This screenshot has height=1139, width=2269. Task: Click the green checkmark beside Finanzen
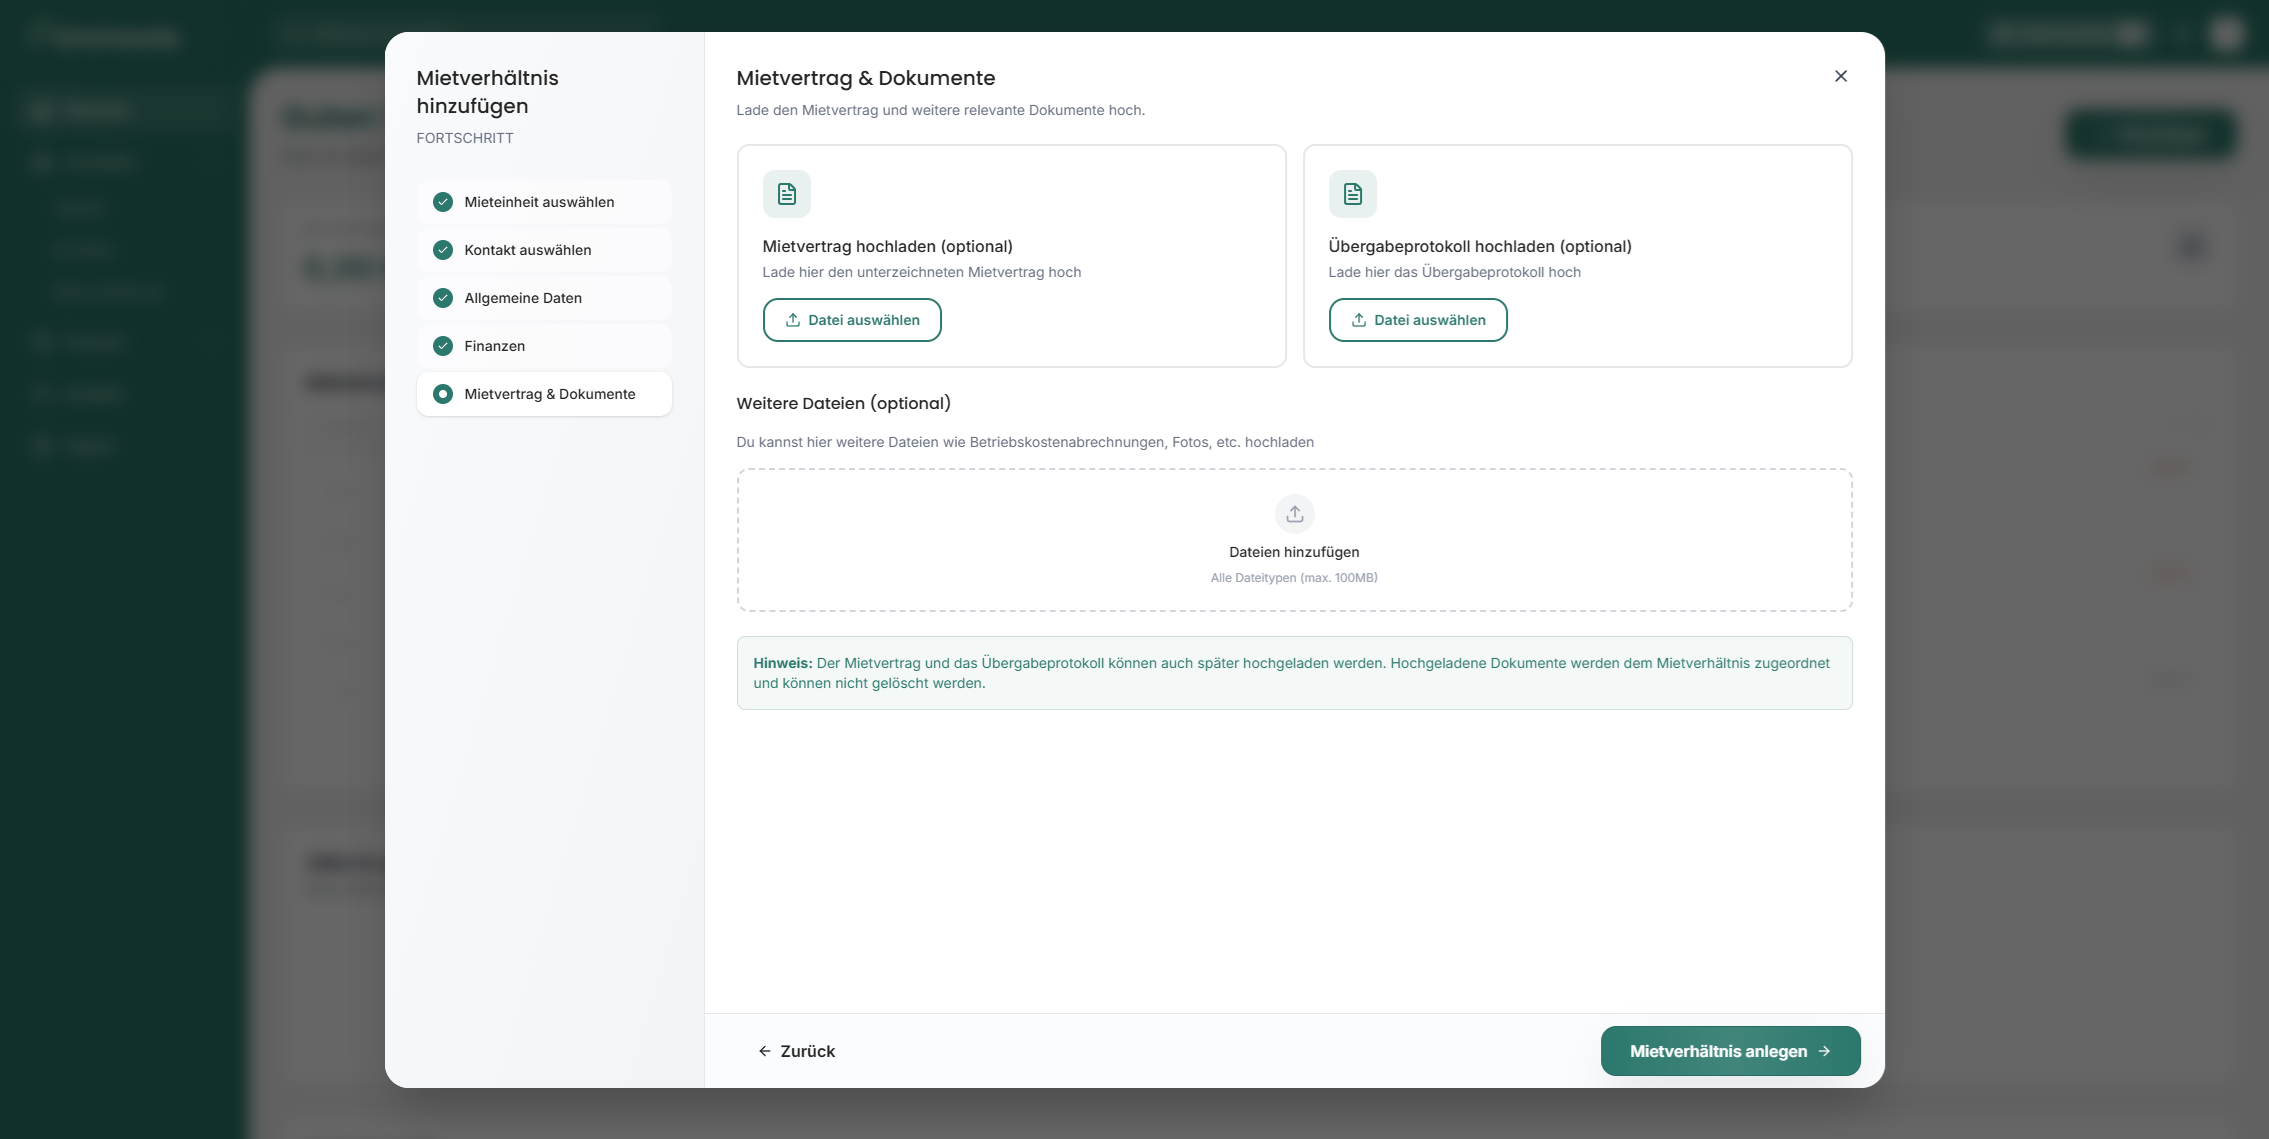click(x=443, y=346)
